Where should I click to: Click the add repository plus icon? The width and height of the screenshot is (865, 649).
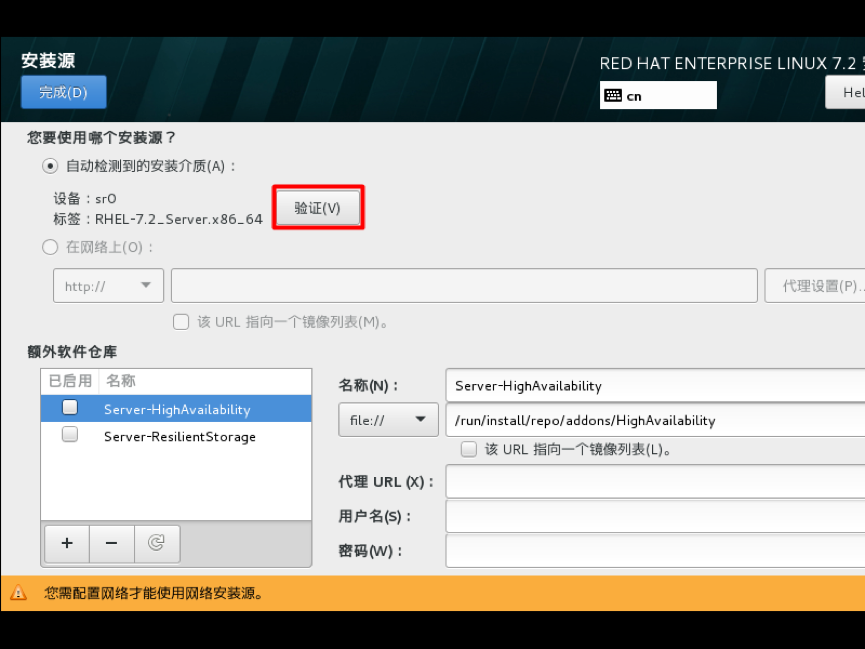(x=67, y=544)
